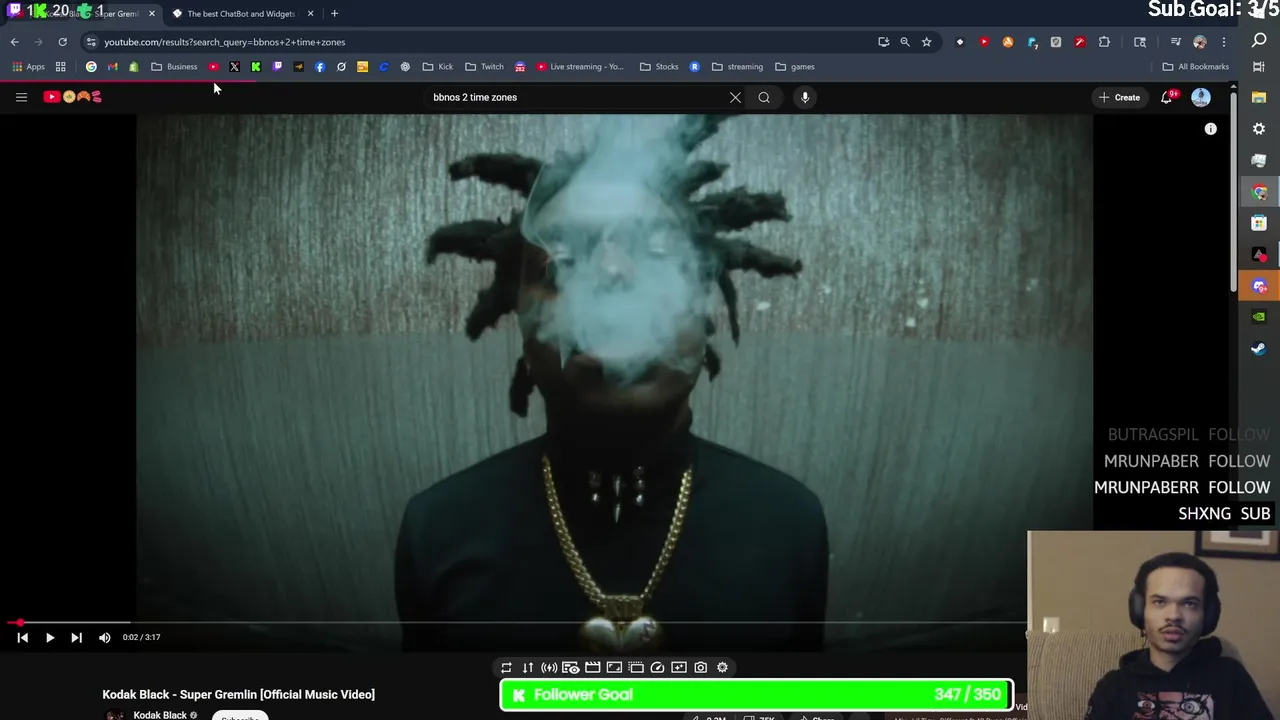This screenshot has width=1280, height=720.
Task: Open the X (Twitter) bookmark
Action: (x=234, y=67)
